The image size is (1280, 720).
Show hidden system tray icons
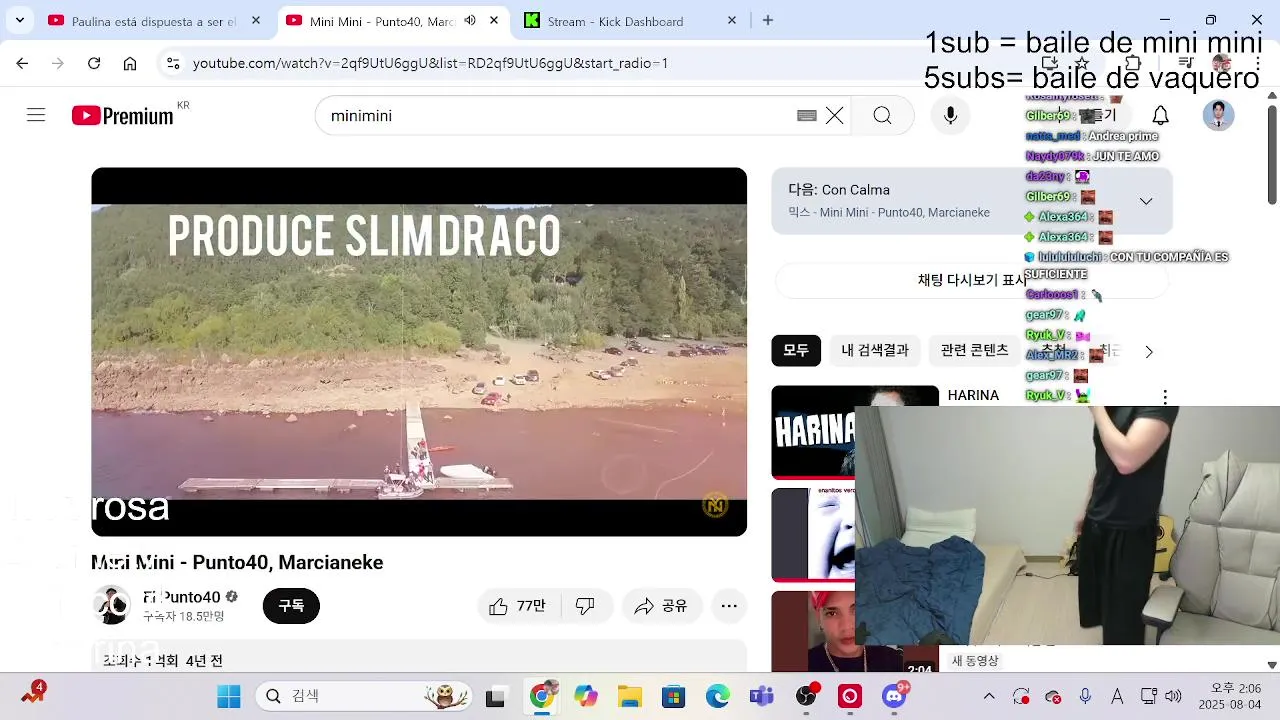(x=989, y=697)
